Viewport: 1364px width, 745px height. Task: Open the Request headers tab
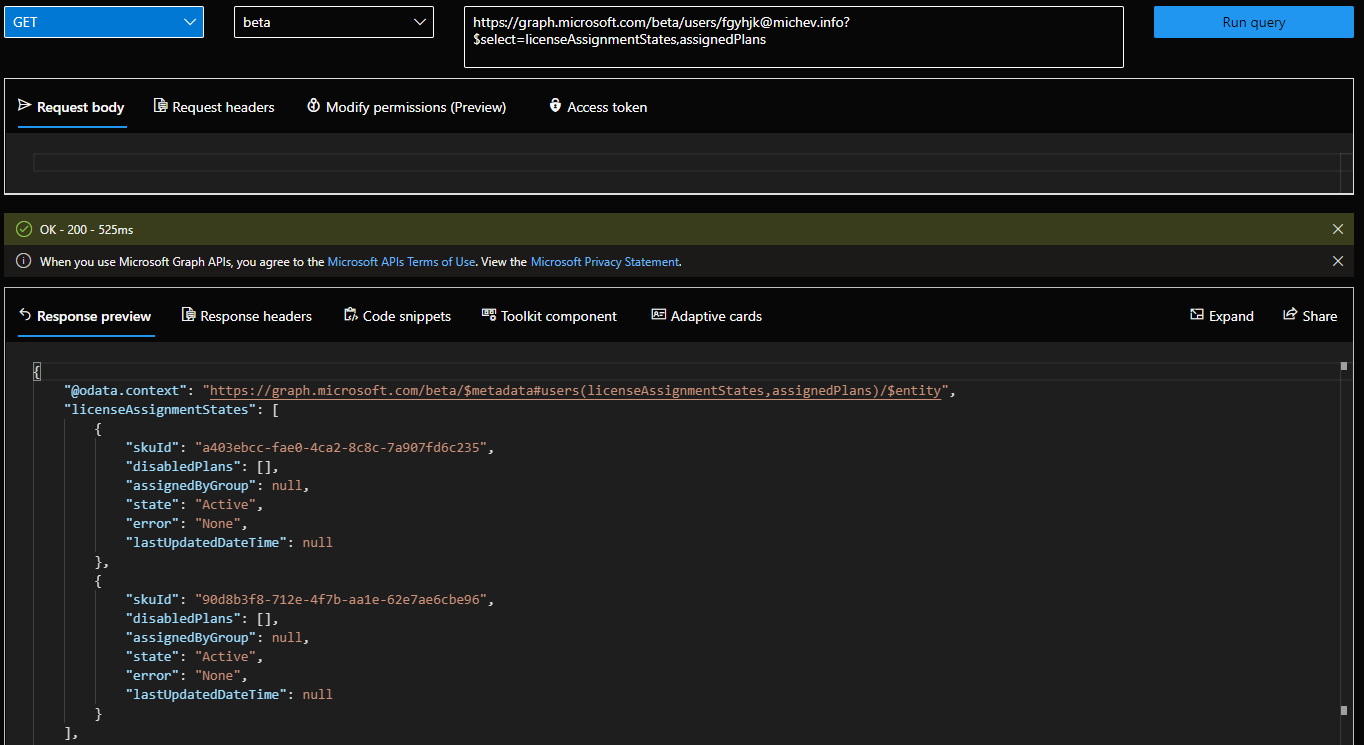[x=214, y=107]
